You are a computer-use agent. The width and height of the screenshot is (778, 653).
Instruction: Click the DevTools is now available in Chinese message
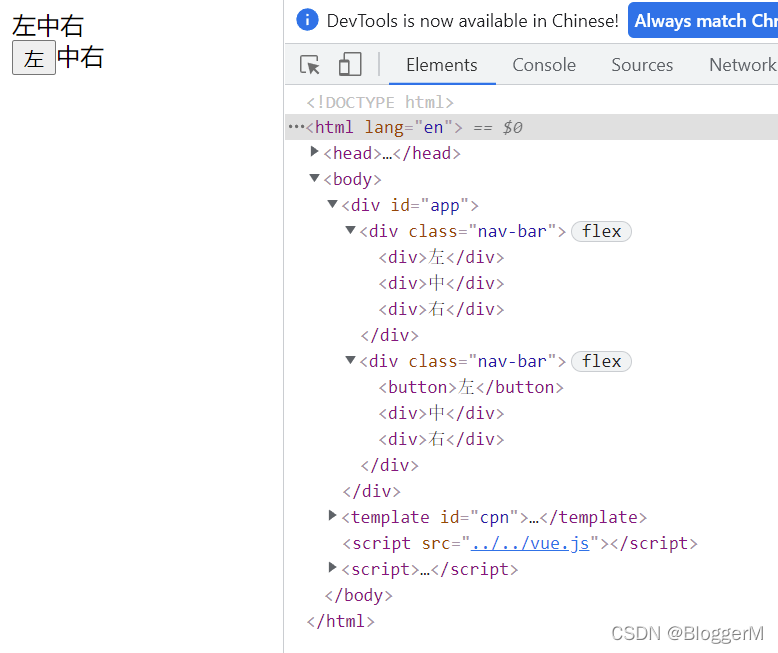(x=472, y=21)
